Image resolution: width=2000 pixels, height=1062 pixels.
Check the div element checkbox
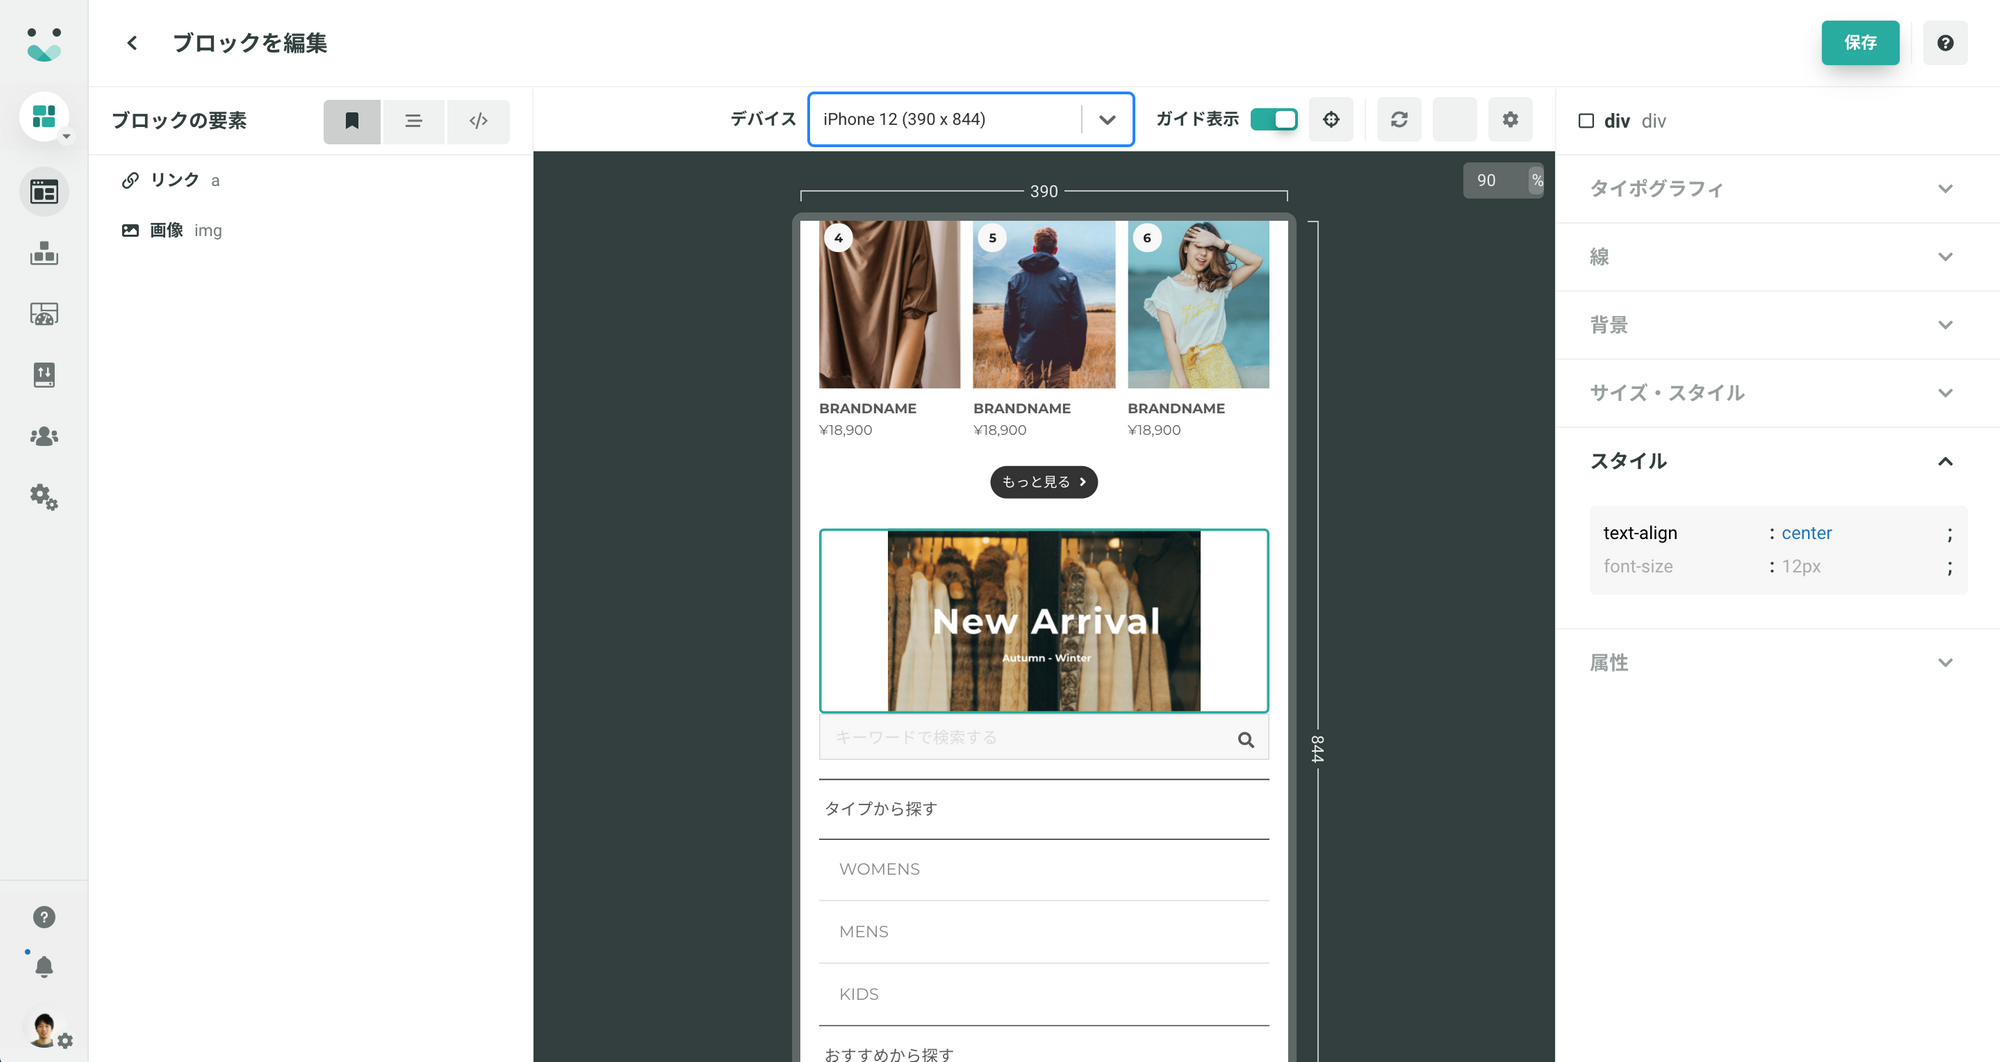[1586, 121]
